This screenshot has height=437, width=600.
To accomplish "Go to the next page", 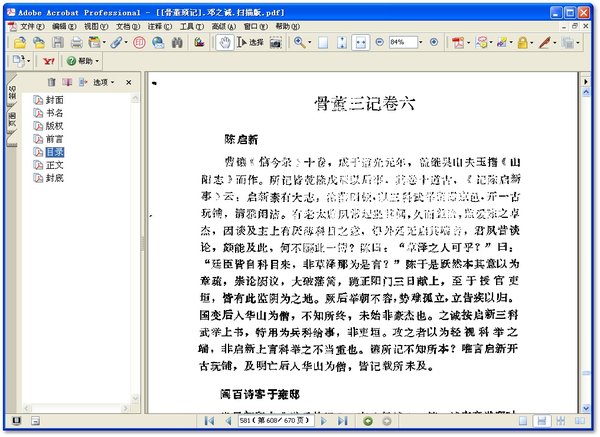I will coord(324,421).
